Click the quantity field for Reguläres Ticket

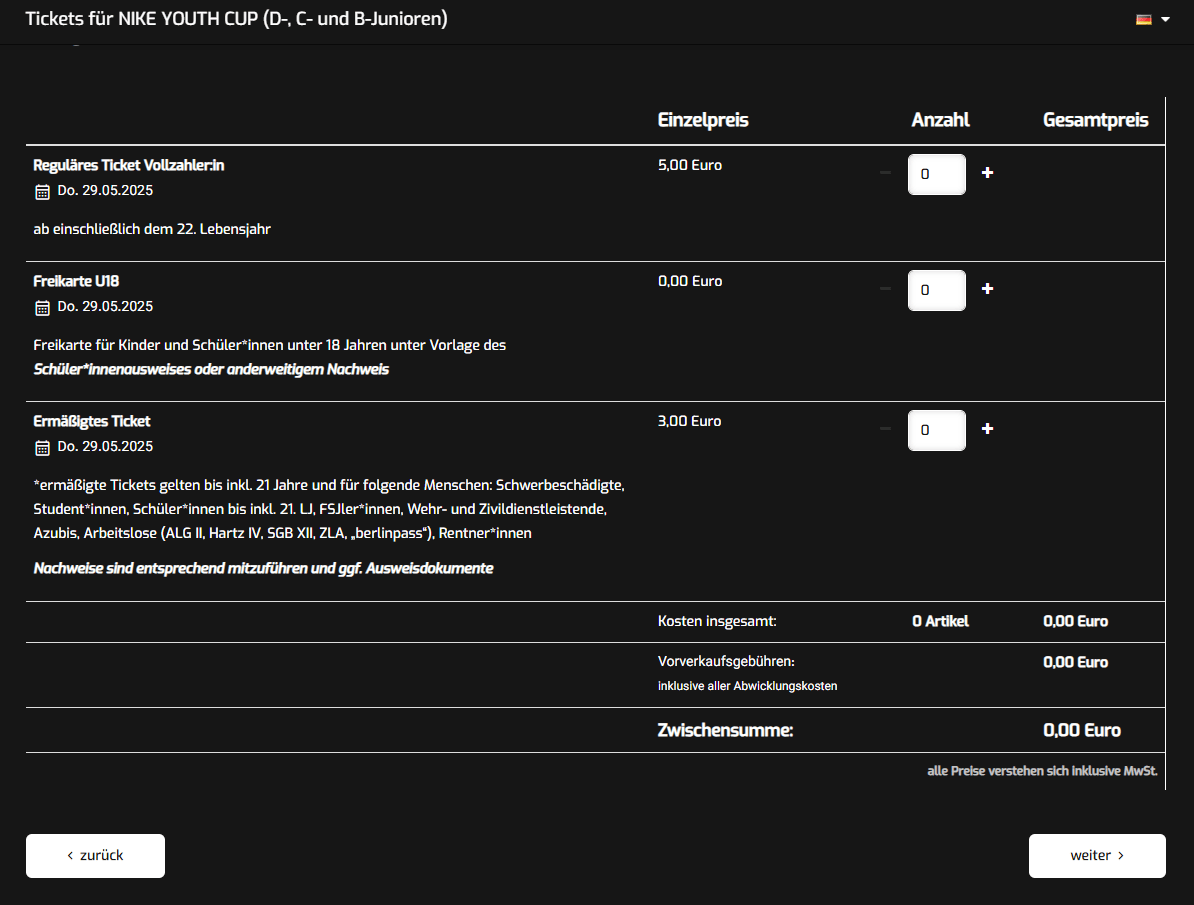[x=937, y=174]
